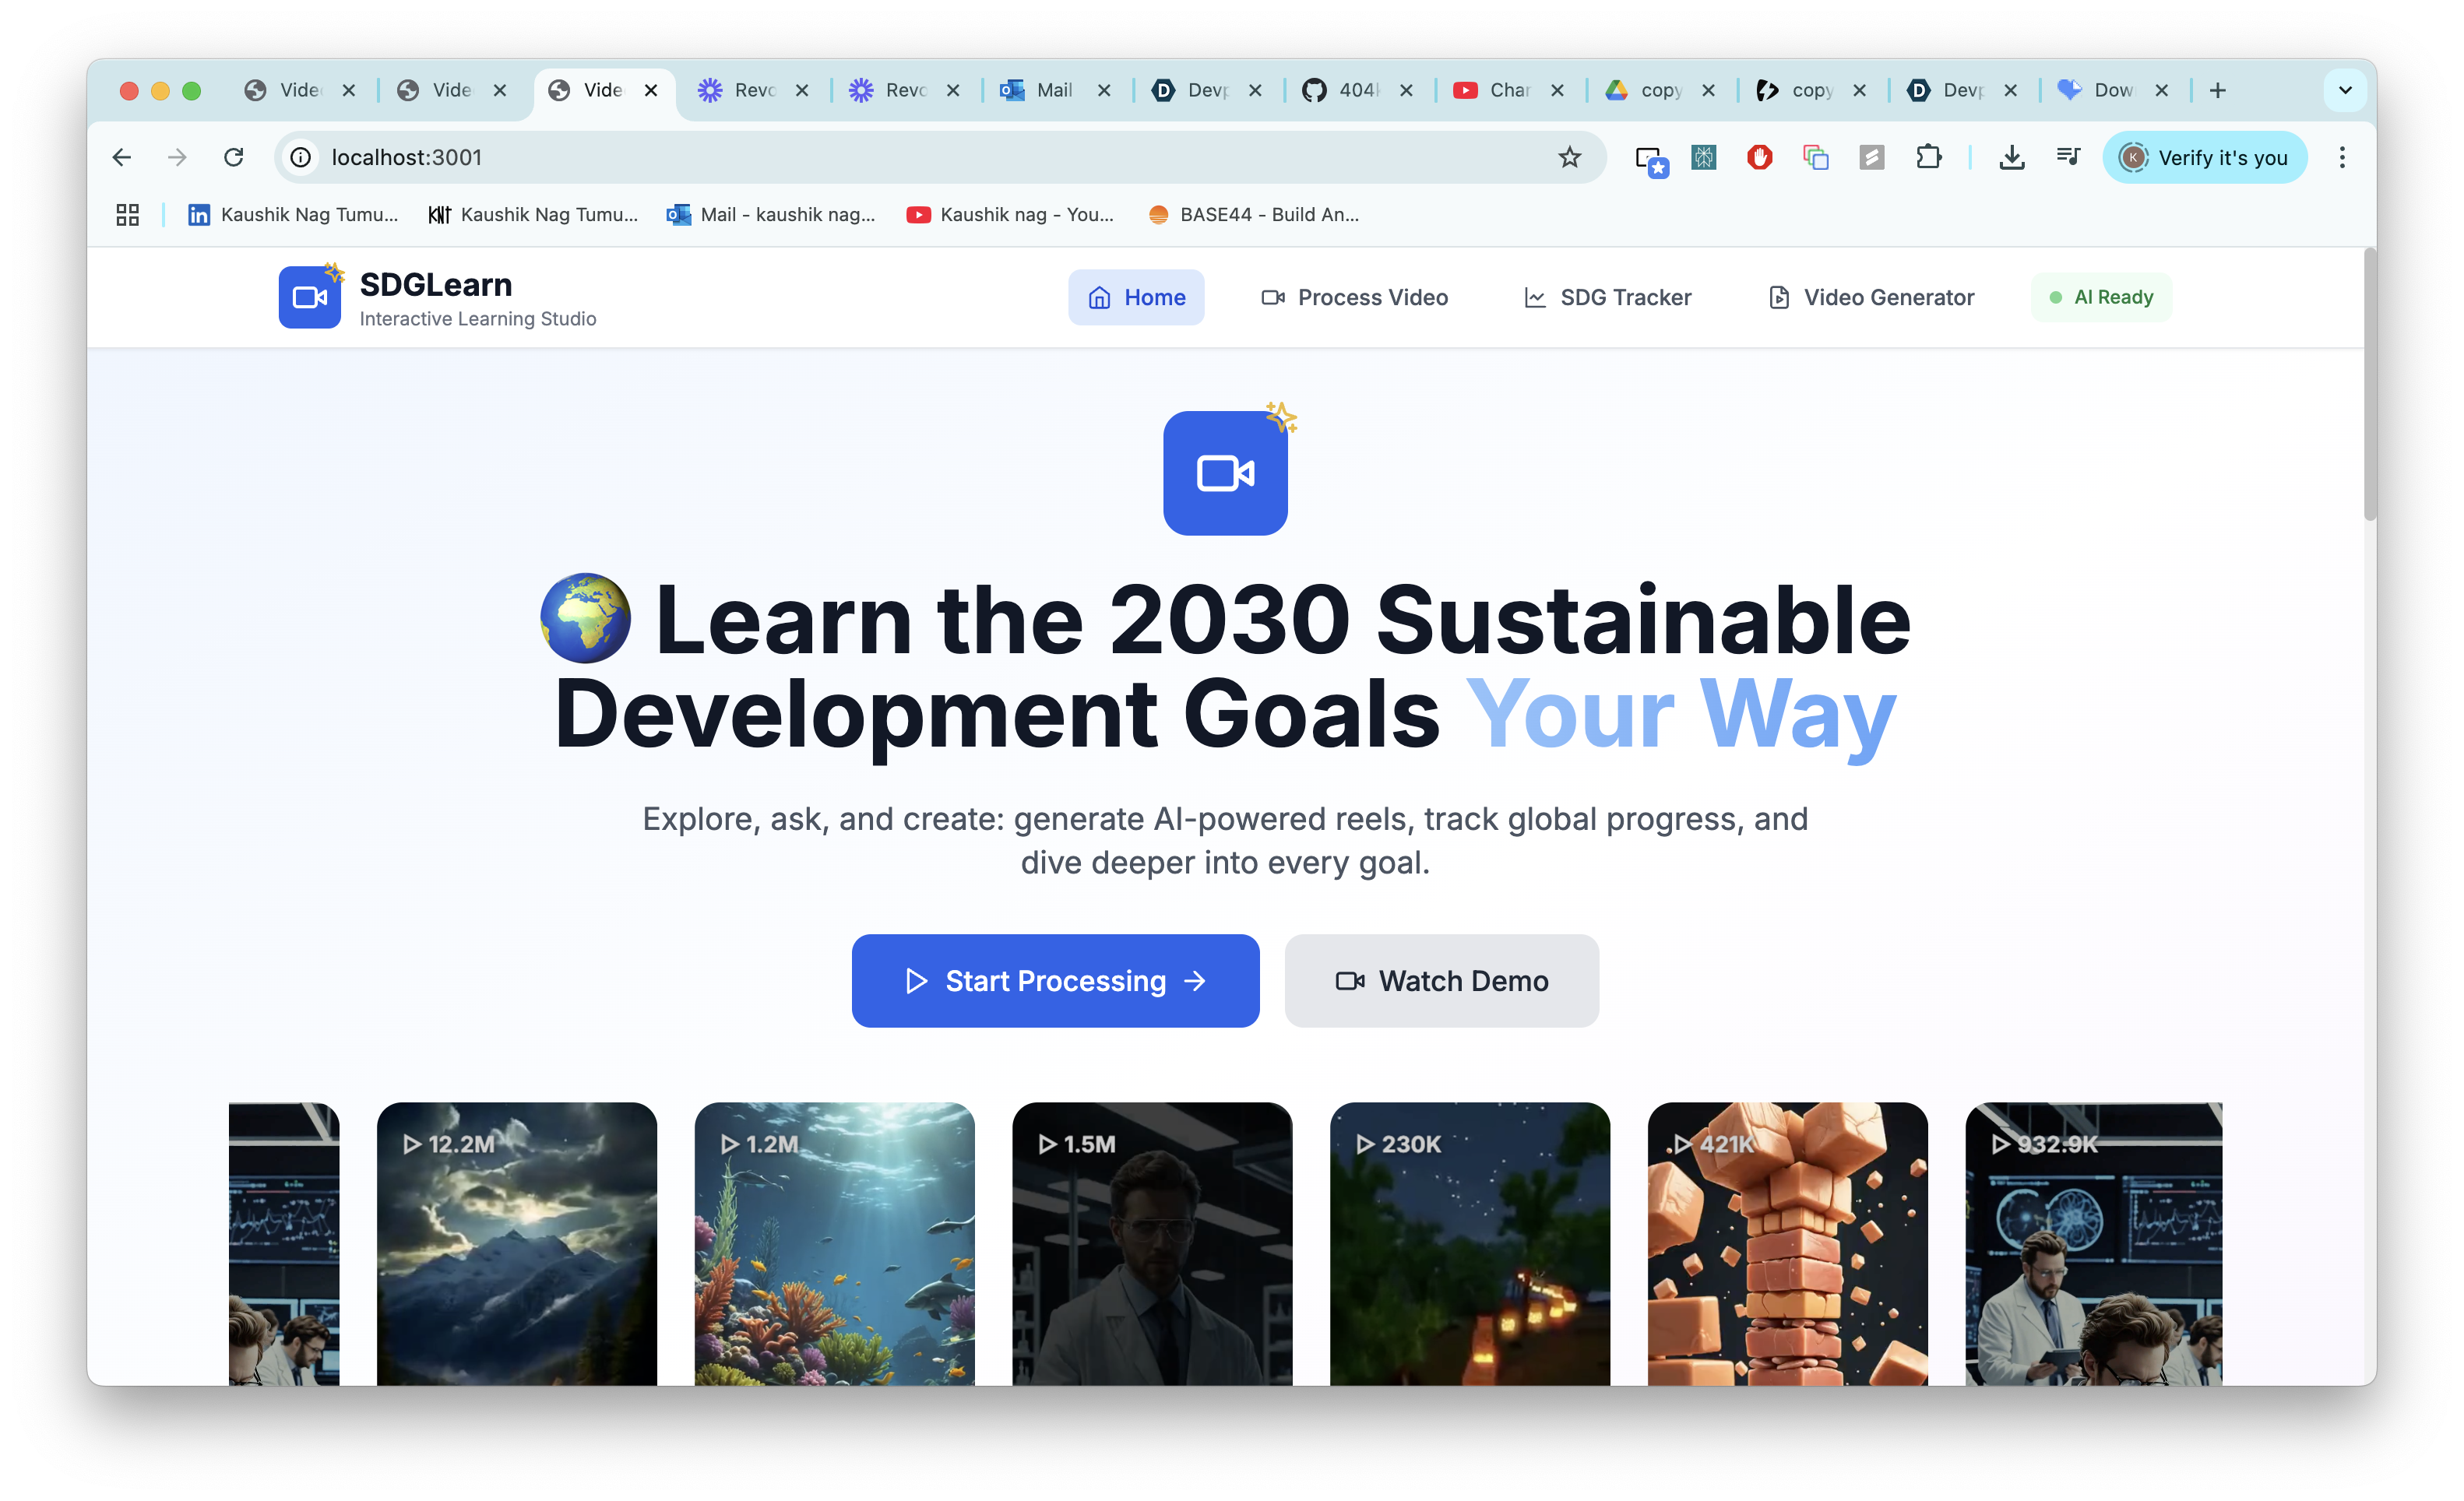Open the bookmarks bar apps grid icon
The height and width of the screenshot is (1501, 2464).
[x=127, y=214]
